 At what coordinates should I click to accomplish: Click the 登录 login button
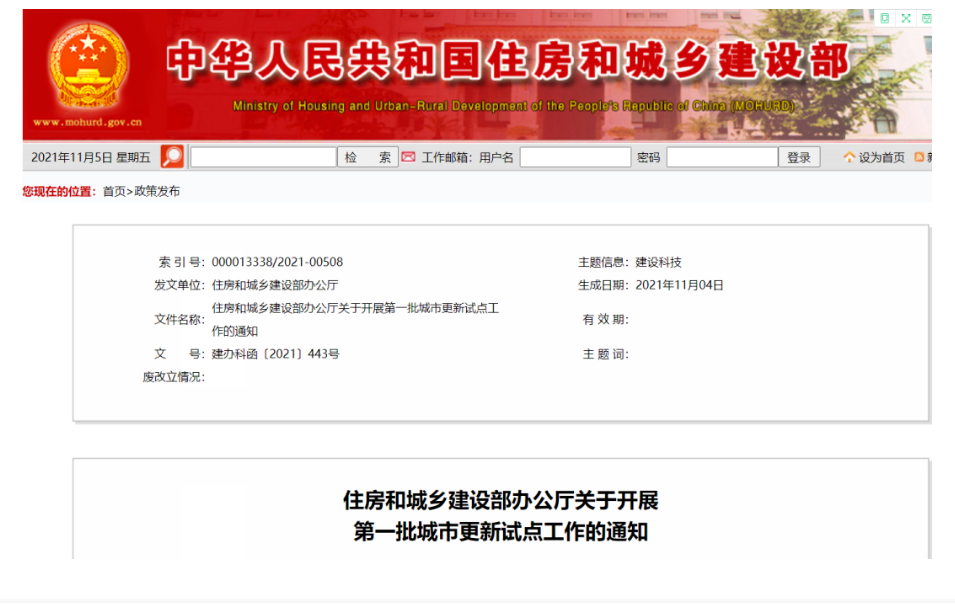pos(799,157)
